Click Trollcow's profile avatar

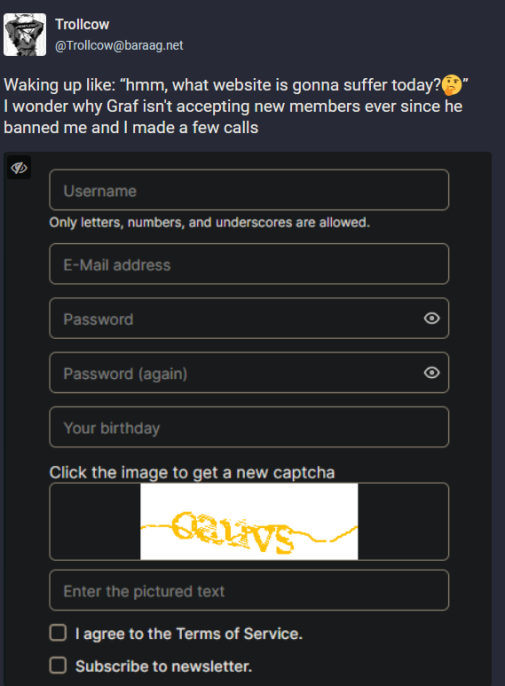pyautogui.click(x=25, y=35)
